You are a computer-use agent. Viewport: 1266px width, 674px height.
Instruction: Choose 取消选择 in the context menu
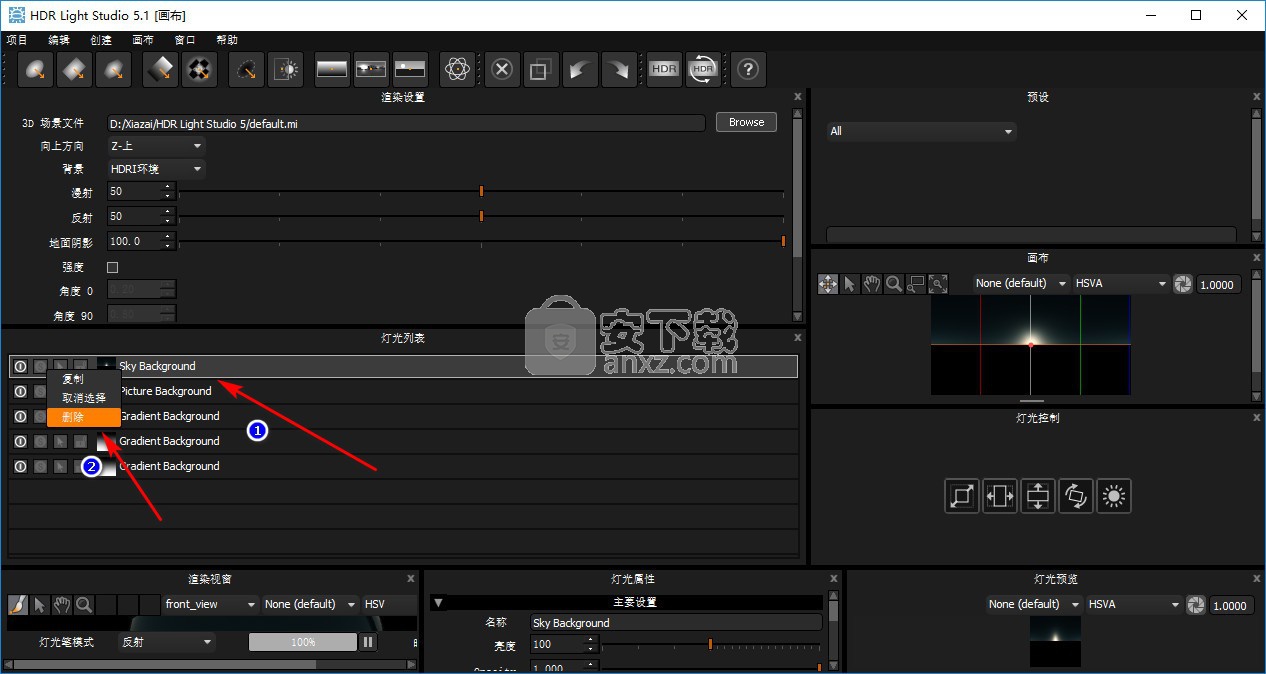[x=84, y=398]
